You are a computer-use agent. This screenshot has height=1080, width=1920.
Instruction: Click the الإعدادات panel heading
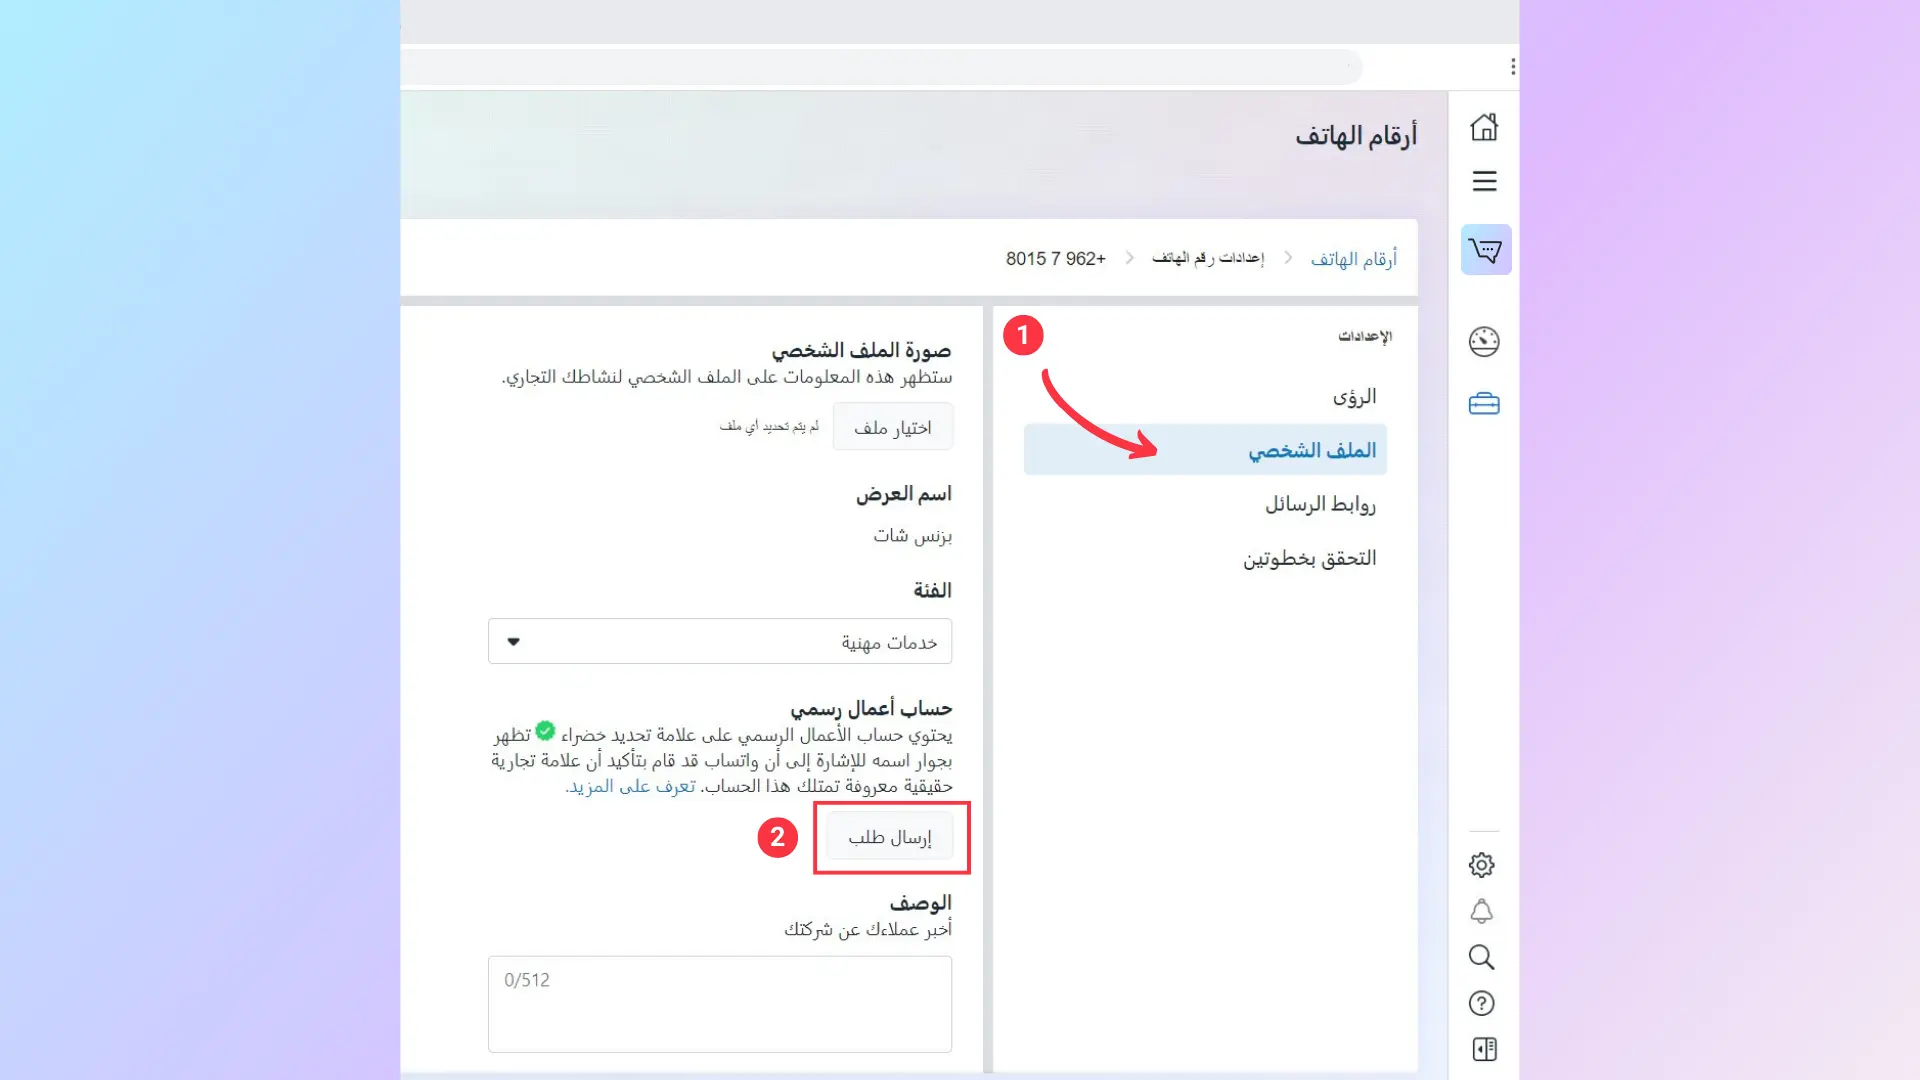click(x=1365, y=336)
